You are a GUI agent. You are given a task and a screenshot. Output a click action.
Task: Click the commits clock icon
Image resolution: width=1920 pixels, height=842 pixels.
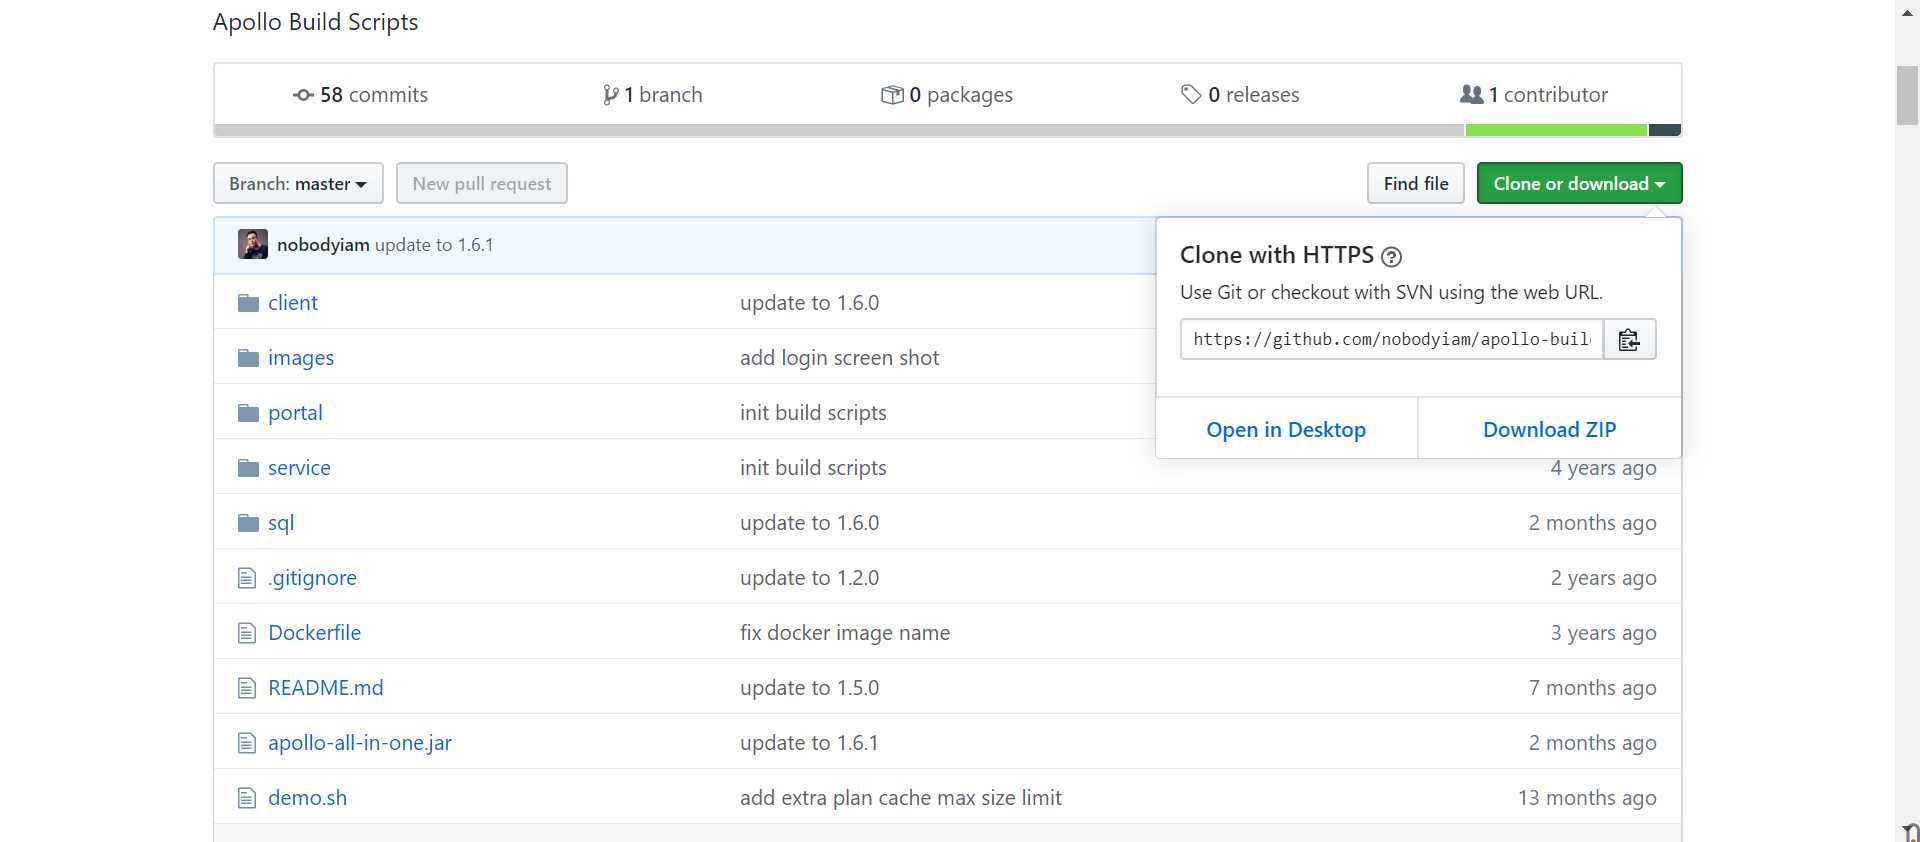(303, 95)
